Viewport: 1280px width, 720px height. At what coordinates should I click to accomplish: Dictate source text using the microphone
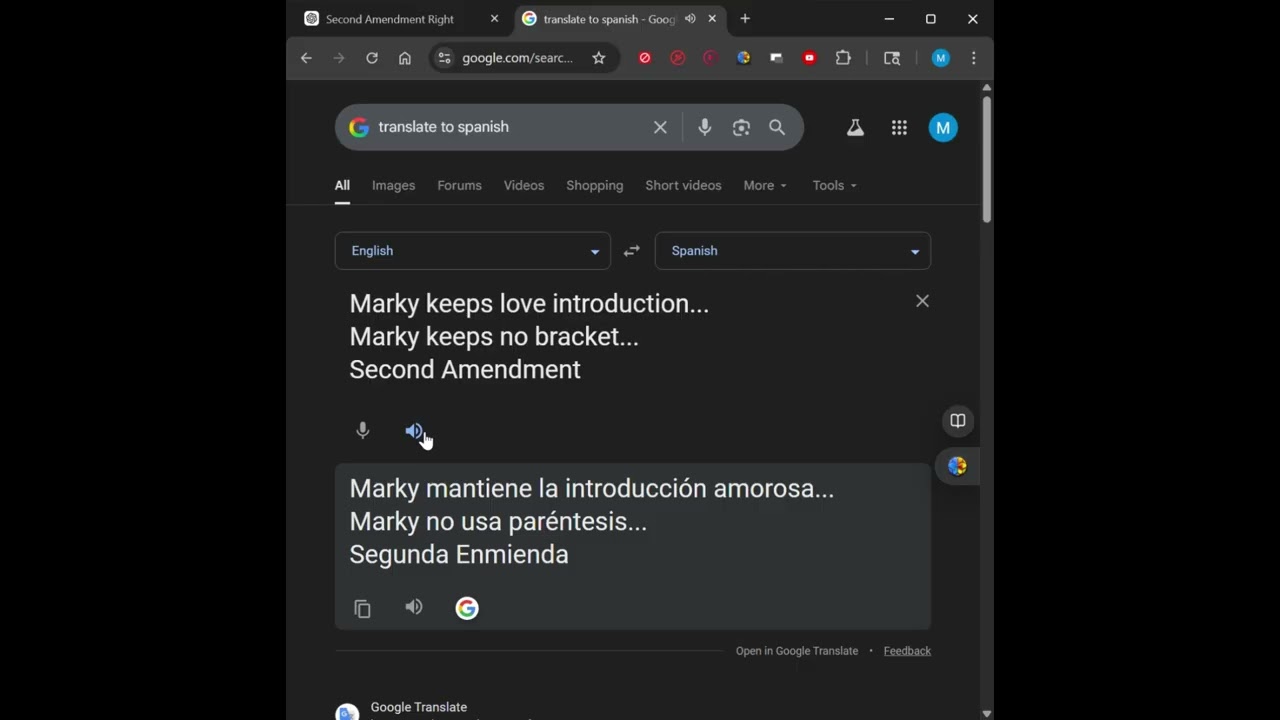tap(363, 431)
